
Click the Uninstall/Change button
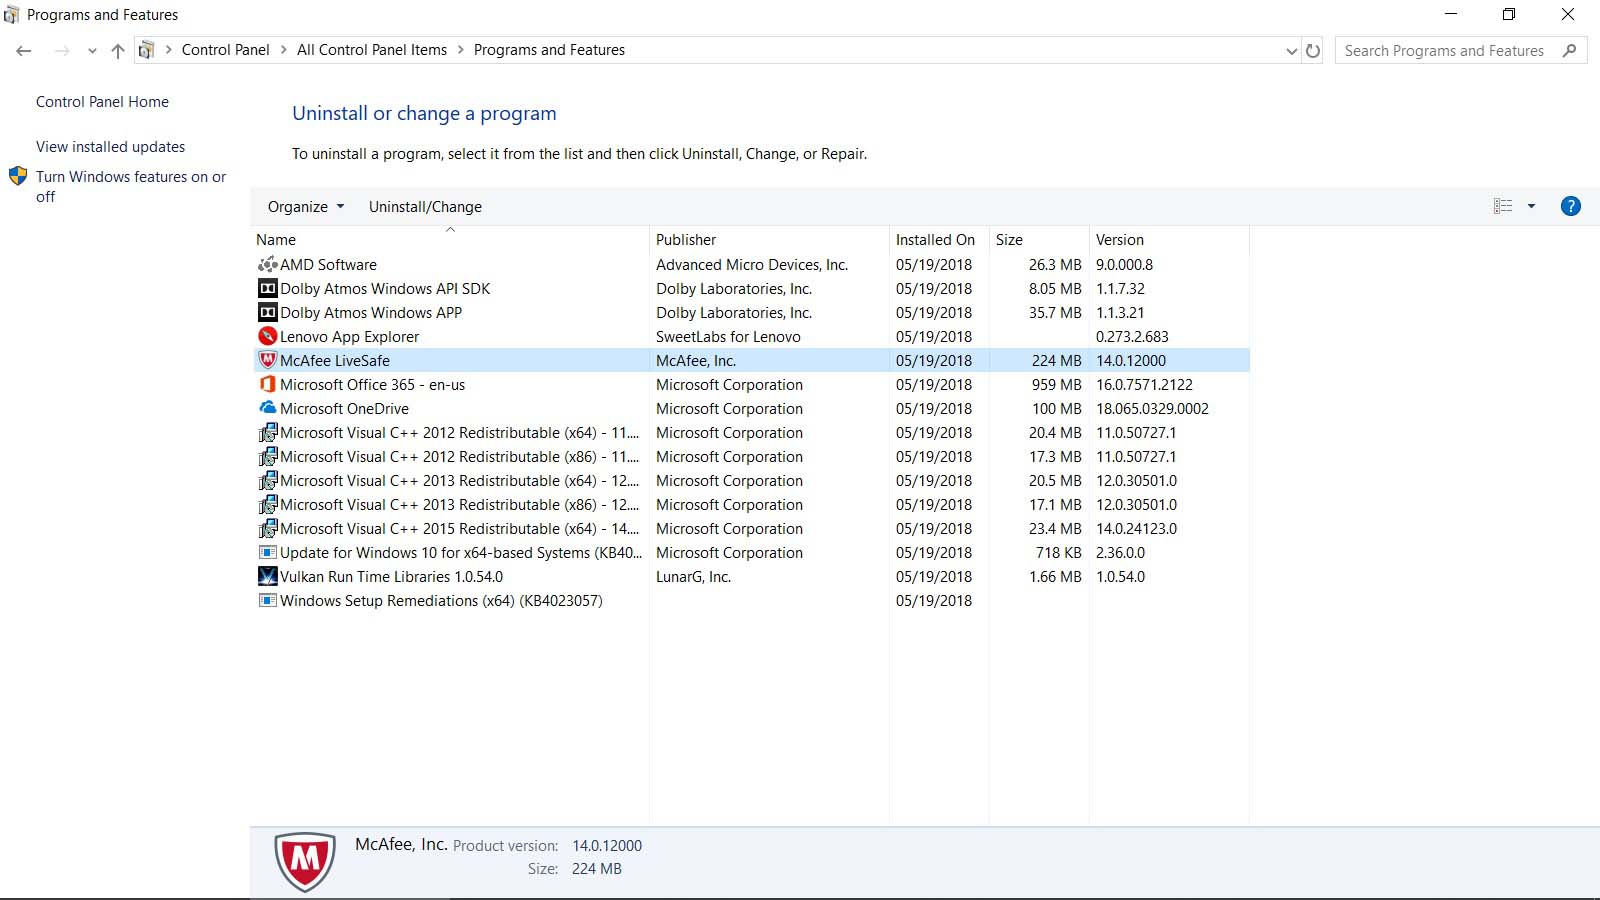425,207
